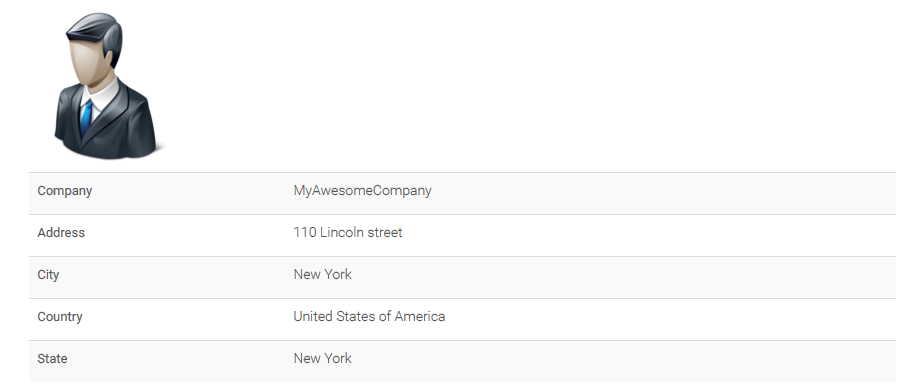
Task: Click the 110 Lincoln street value
Action: point(348,233)
